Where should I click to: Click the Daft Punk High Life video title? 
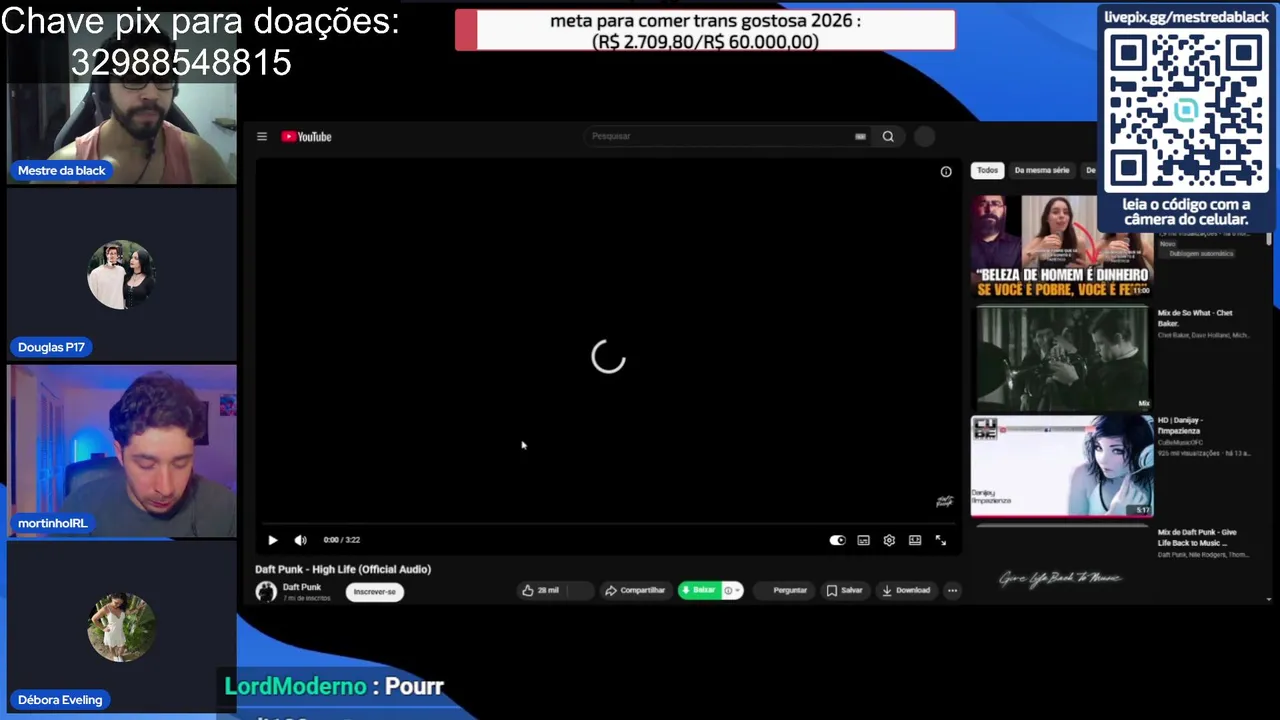pyautogui.click(x=343, y=569)
